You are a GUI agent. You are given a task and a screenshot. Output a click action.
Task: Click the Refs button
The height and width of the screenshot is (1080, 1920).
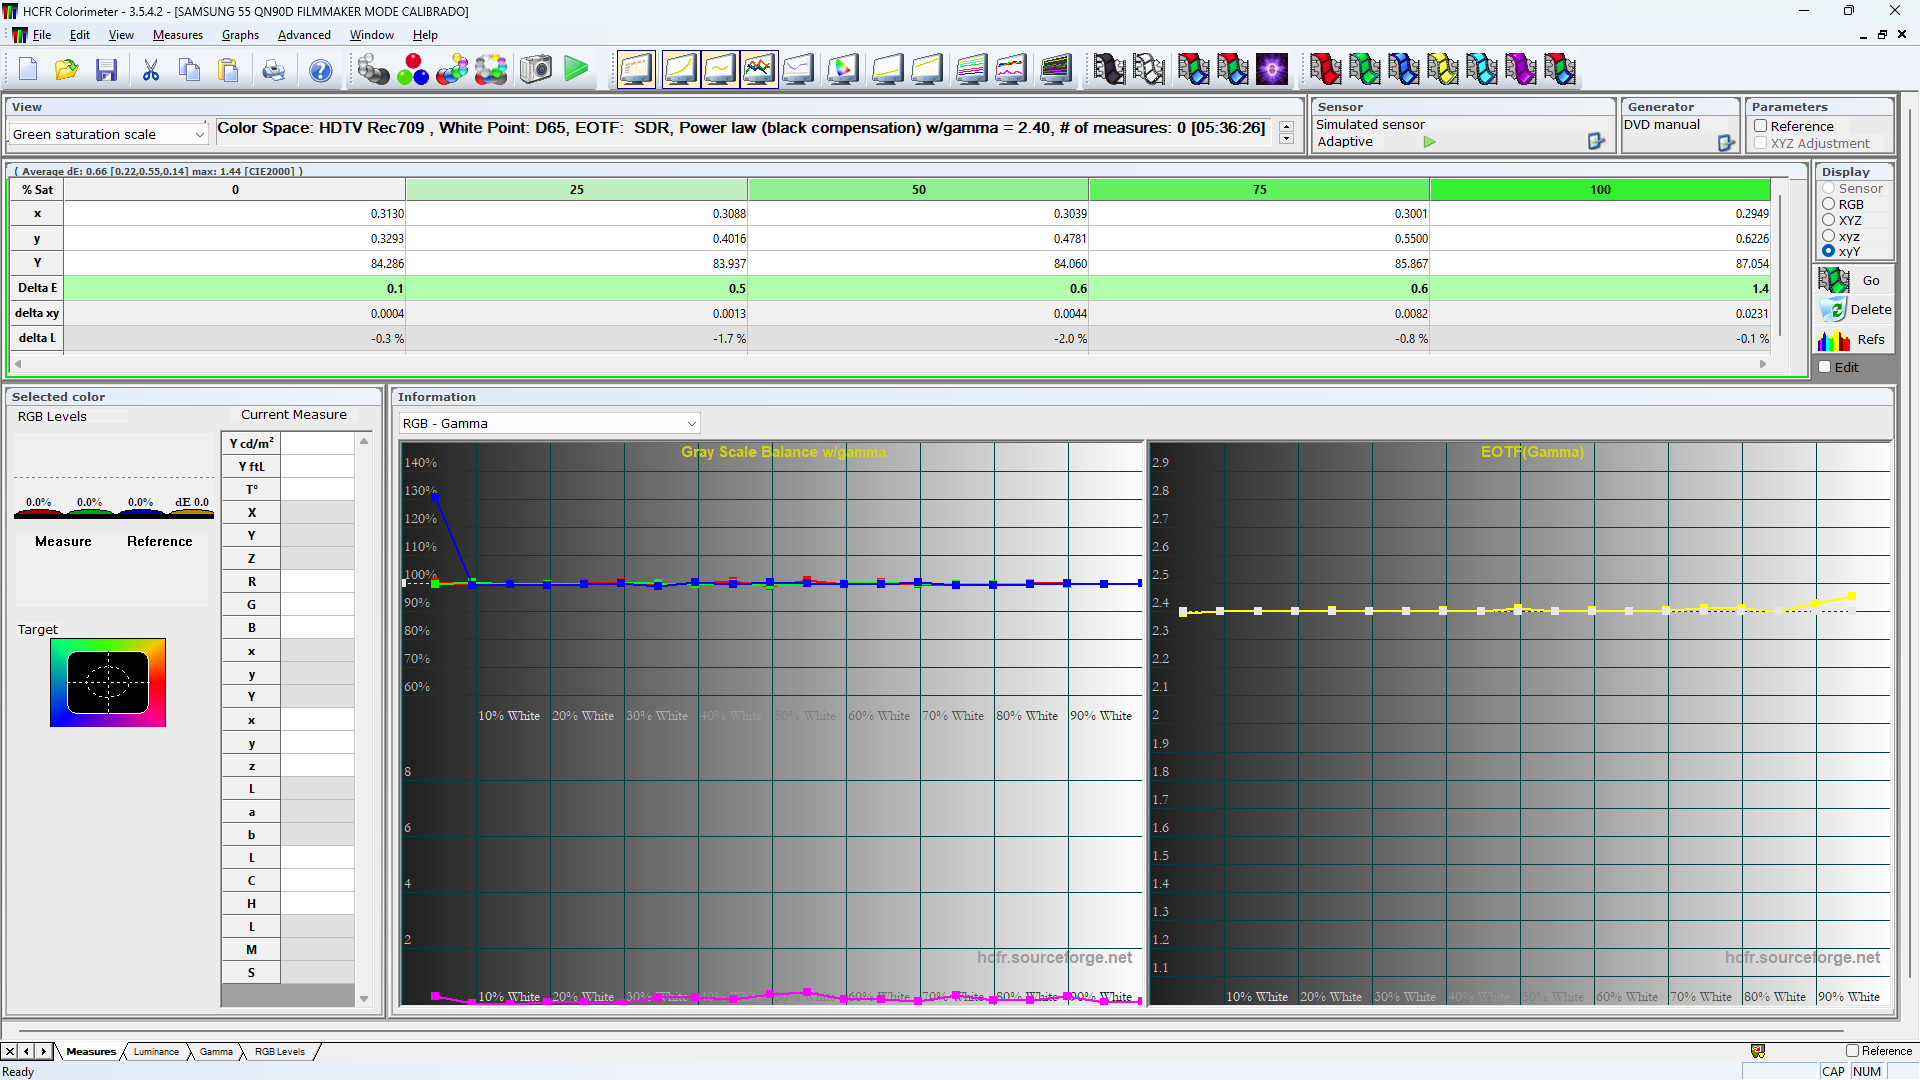point(1858,340)
